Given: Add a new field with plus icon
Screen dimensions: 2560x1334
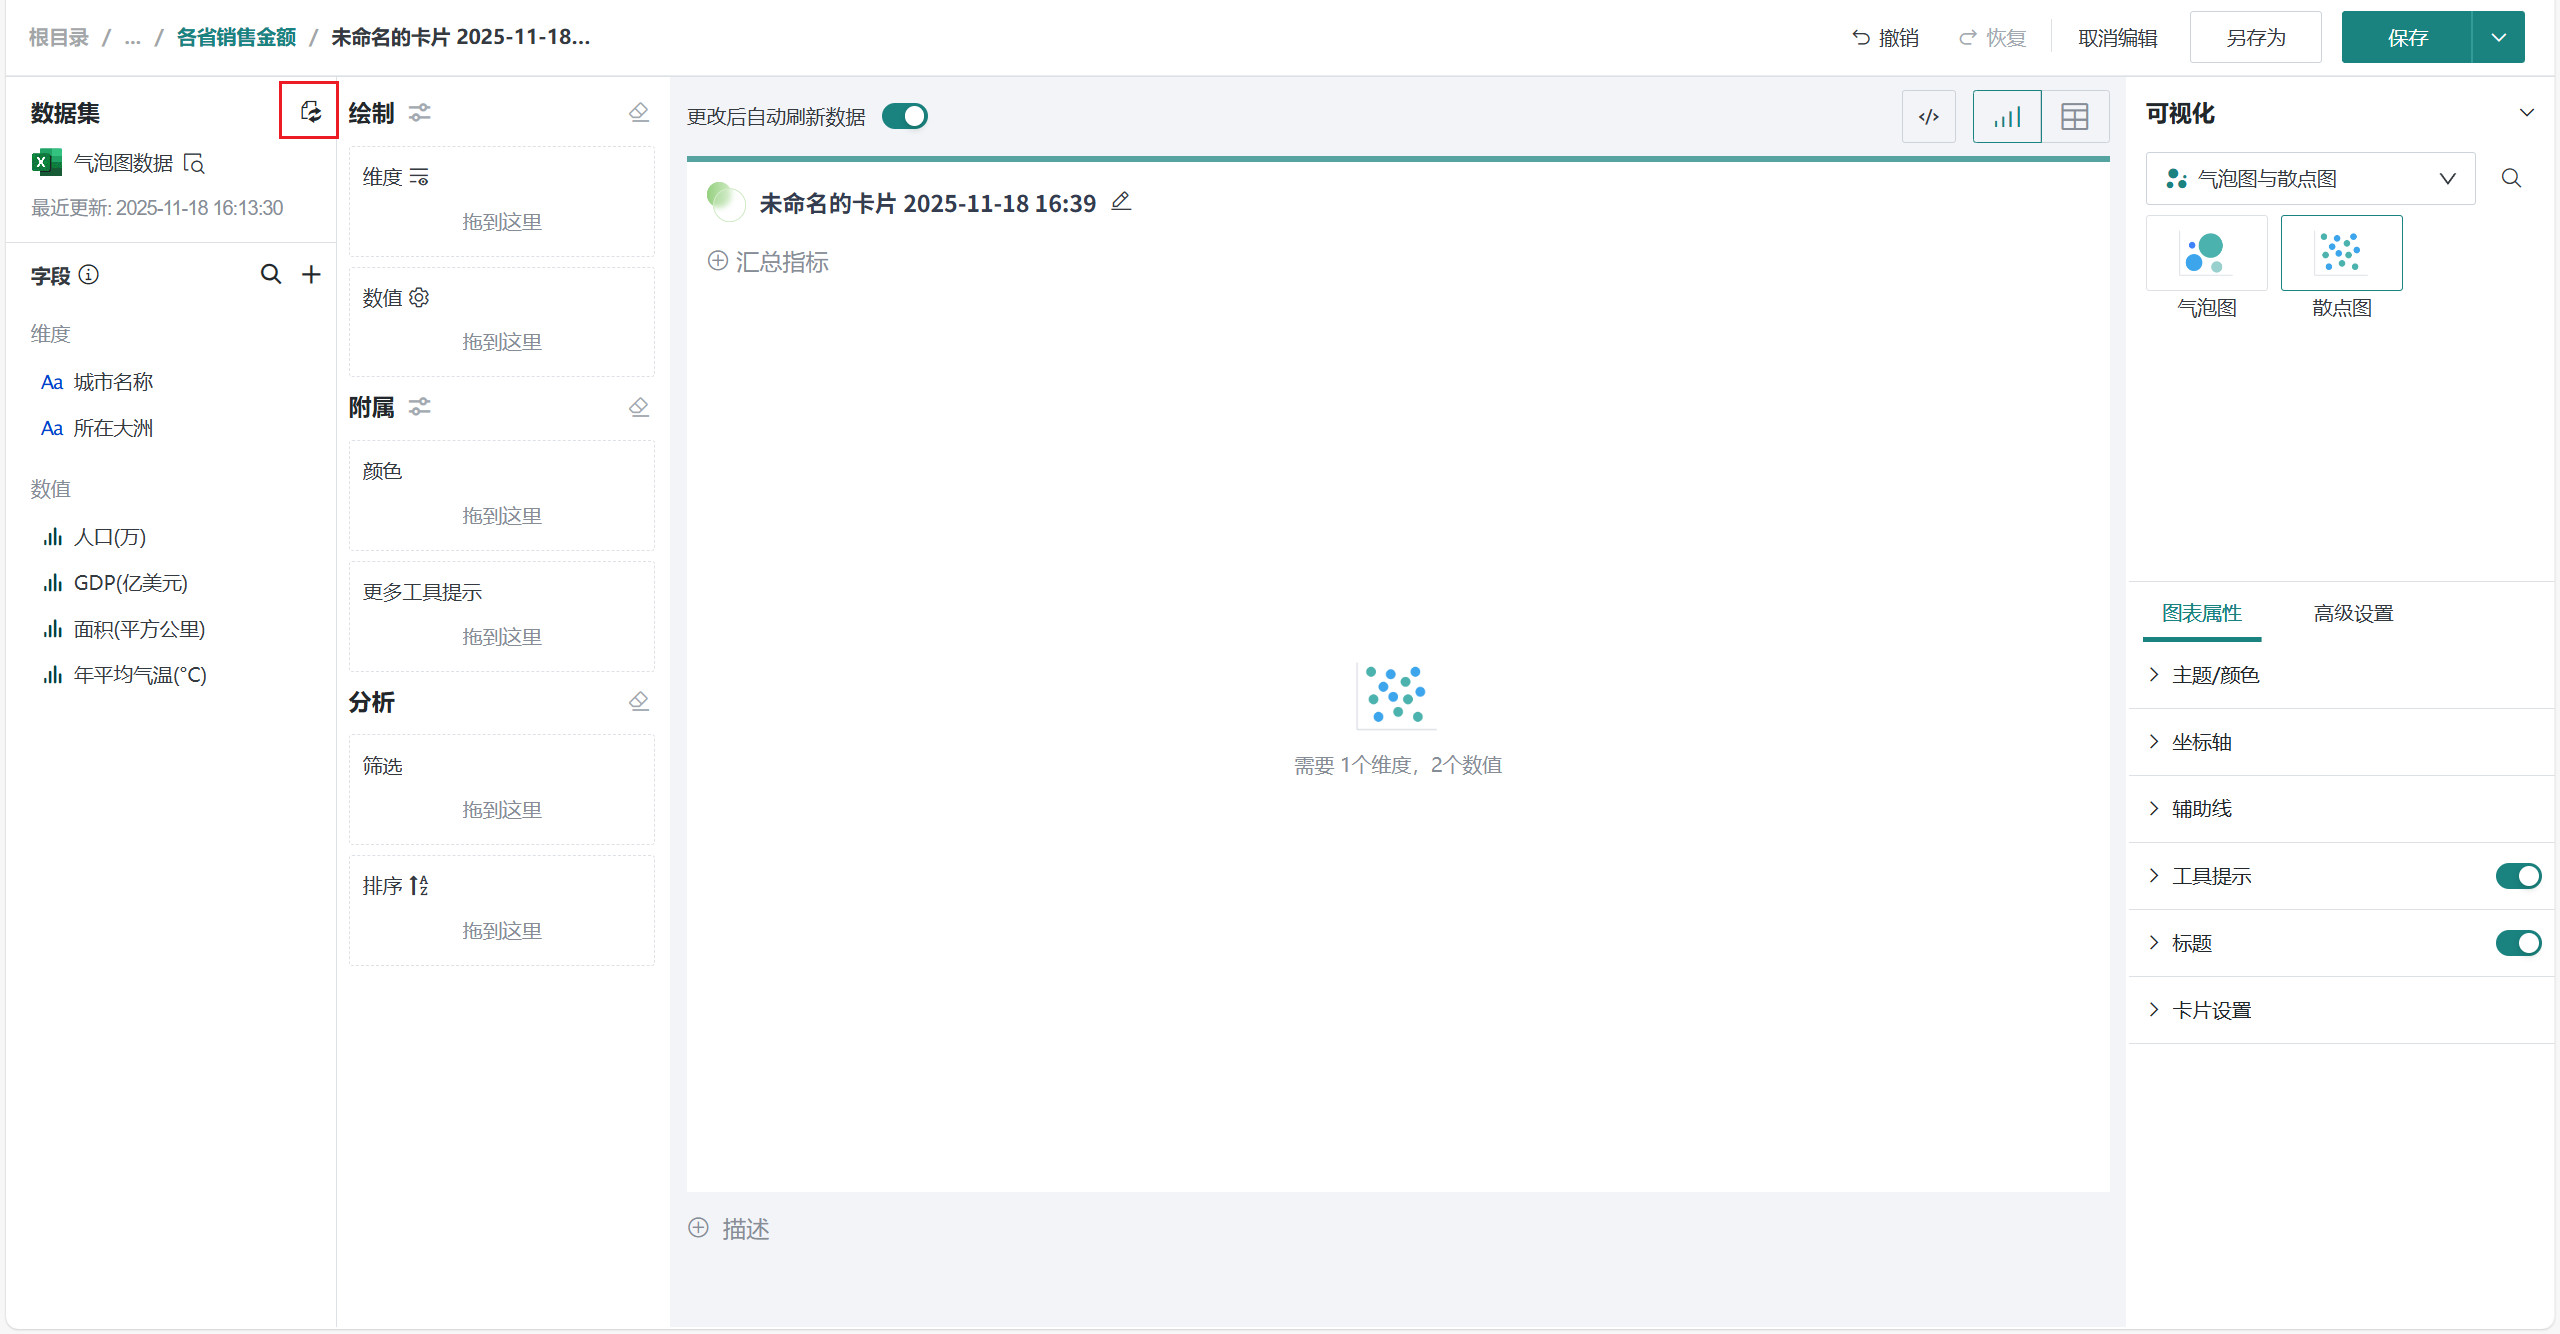Looking at the screenshot, I should click(x=312, y=274).
